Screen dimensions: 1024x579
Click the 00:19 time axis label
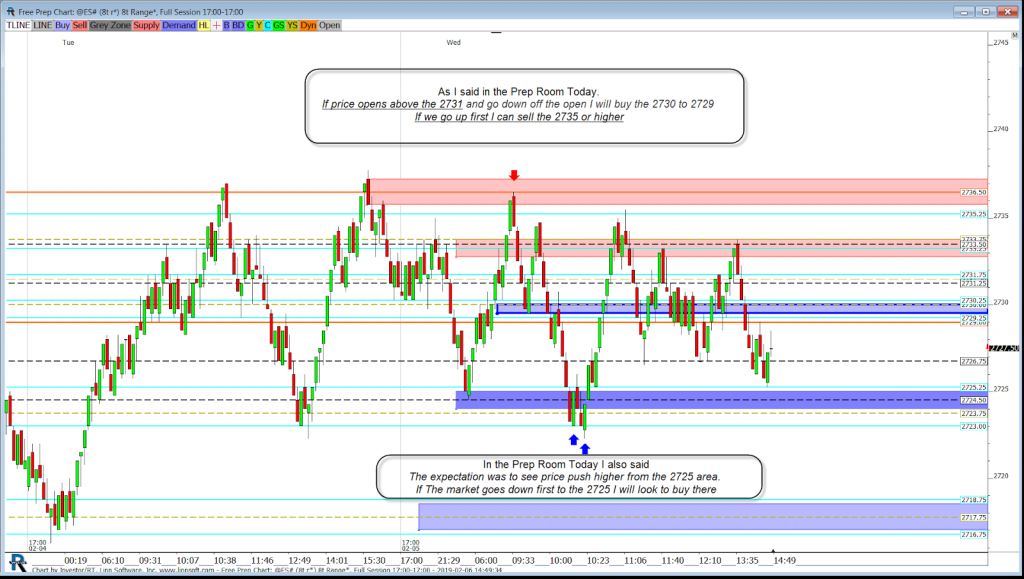point(76,560)
